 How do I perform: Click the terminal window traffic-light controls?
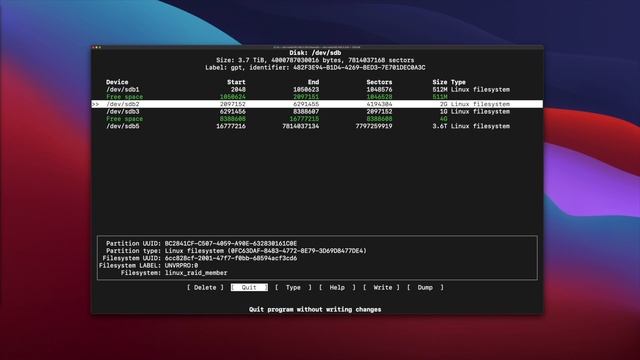(x=97, y=47)
